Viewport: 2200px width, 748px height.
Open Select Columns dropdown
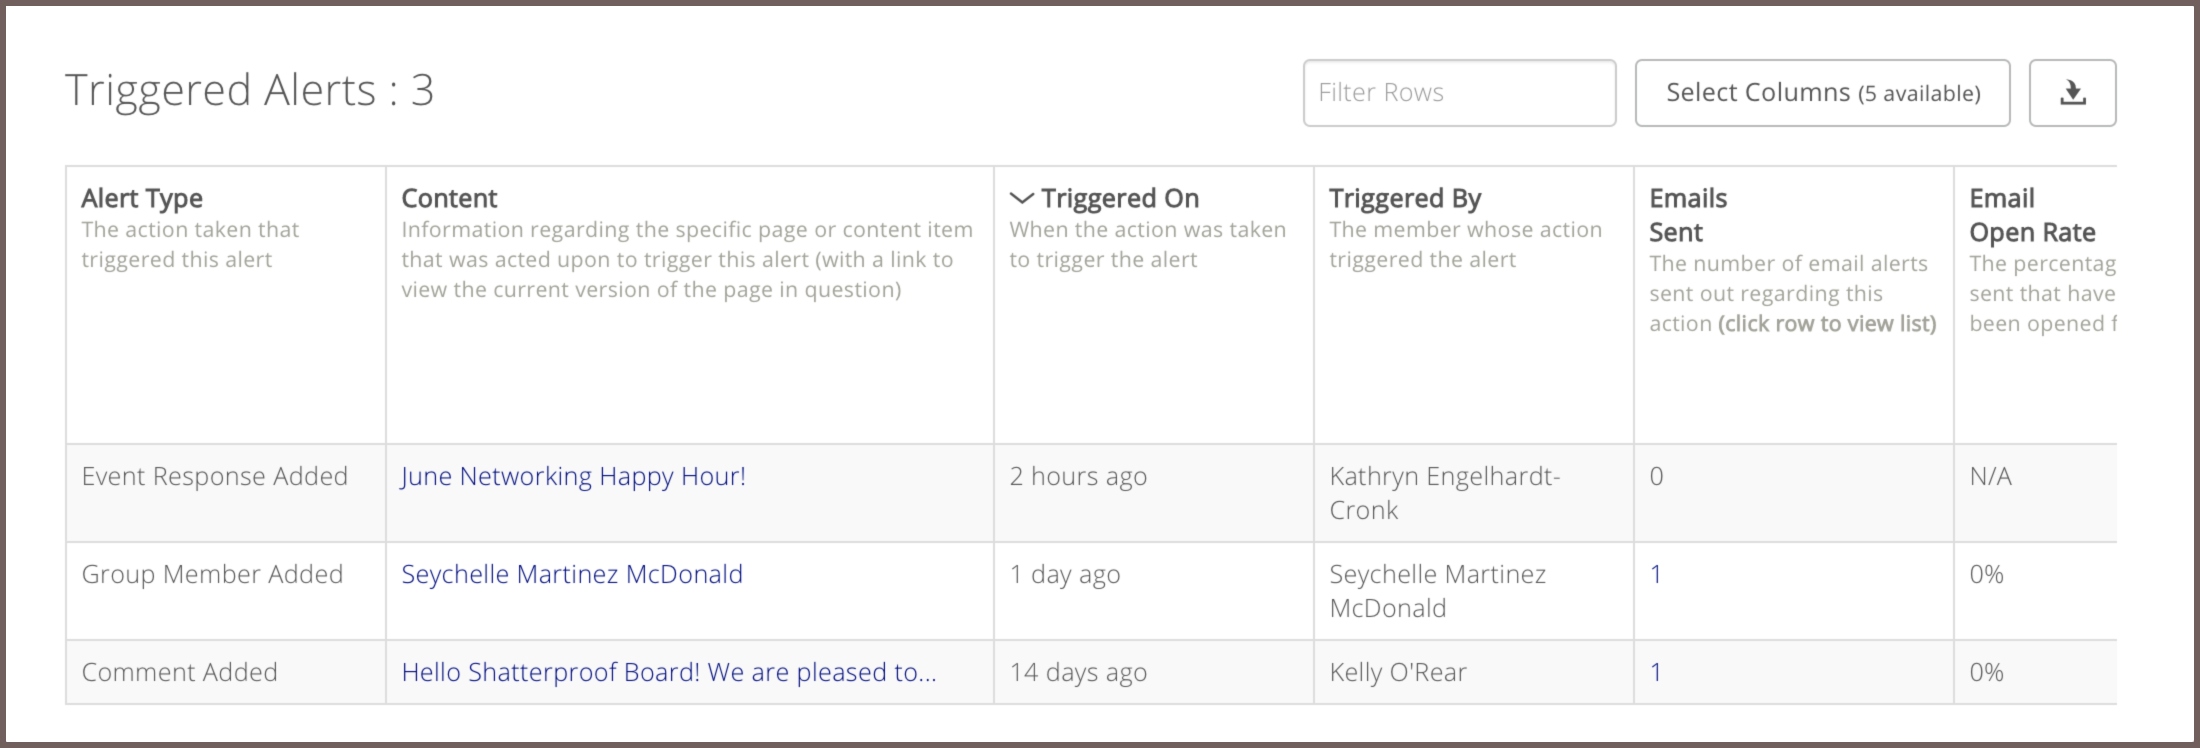1822,93
